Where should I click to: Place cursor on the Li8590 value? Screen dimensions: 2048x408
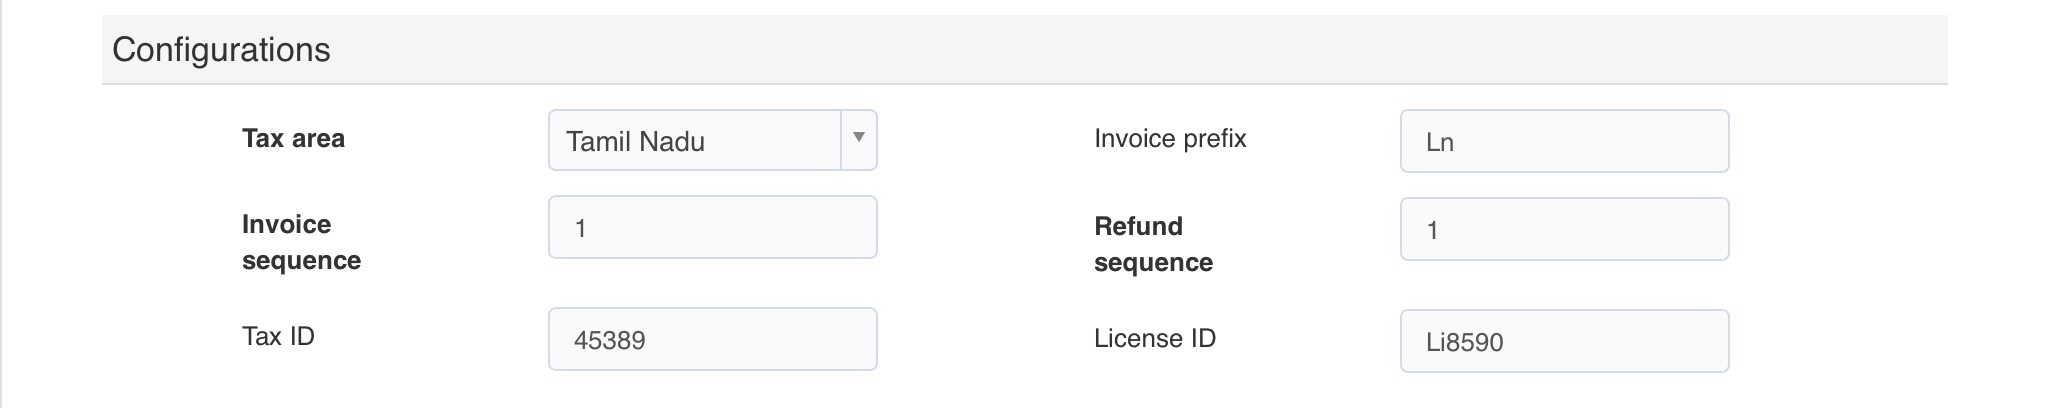click(x=1464, y=342)
